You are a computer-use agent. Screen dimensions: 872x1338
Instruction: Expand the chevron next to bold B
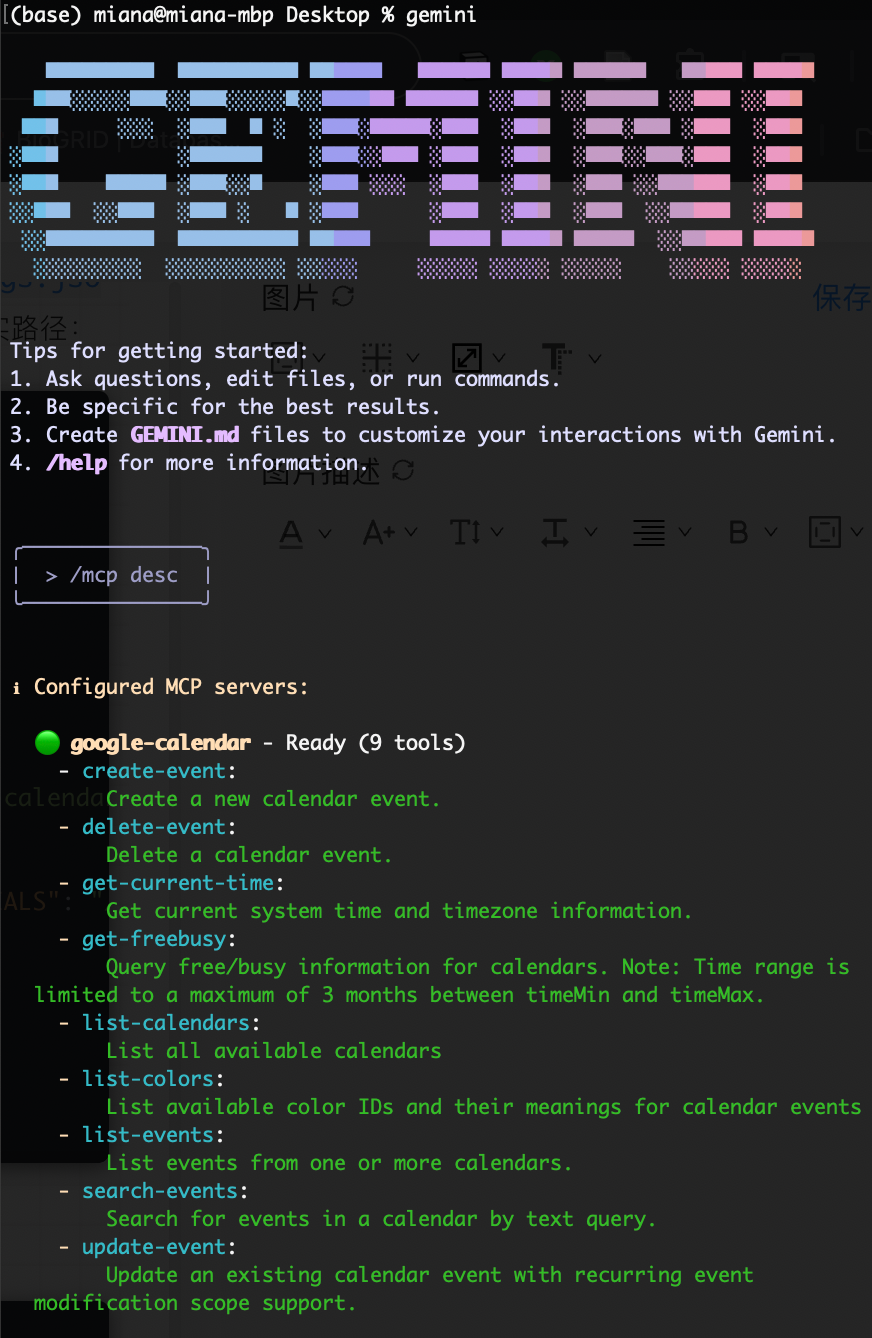coord(771,533)
